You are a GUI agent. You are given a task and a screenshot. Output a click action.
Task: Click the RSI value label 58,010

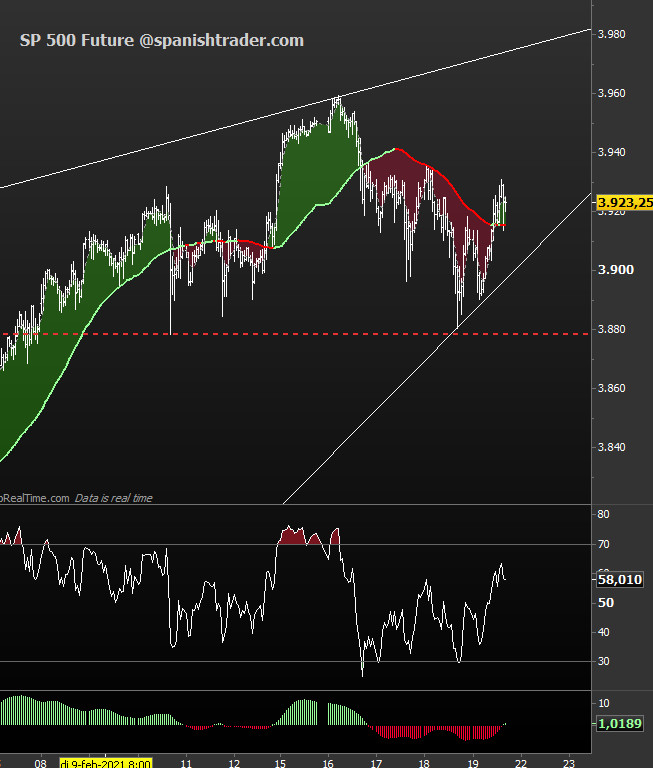pyautogui.click(x=620, y=580)
